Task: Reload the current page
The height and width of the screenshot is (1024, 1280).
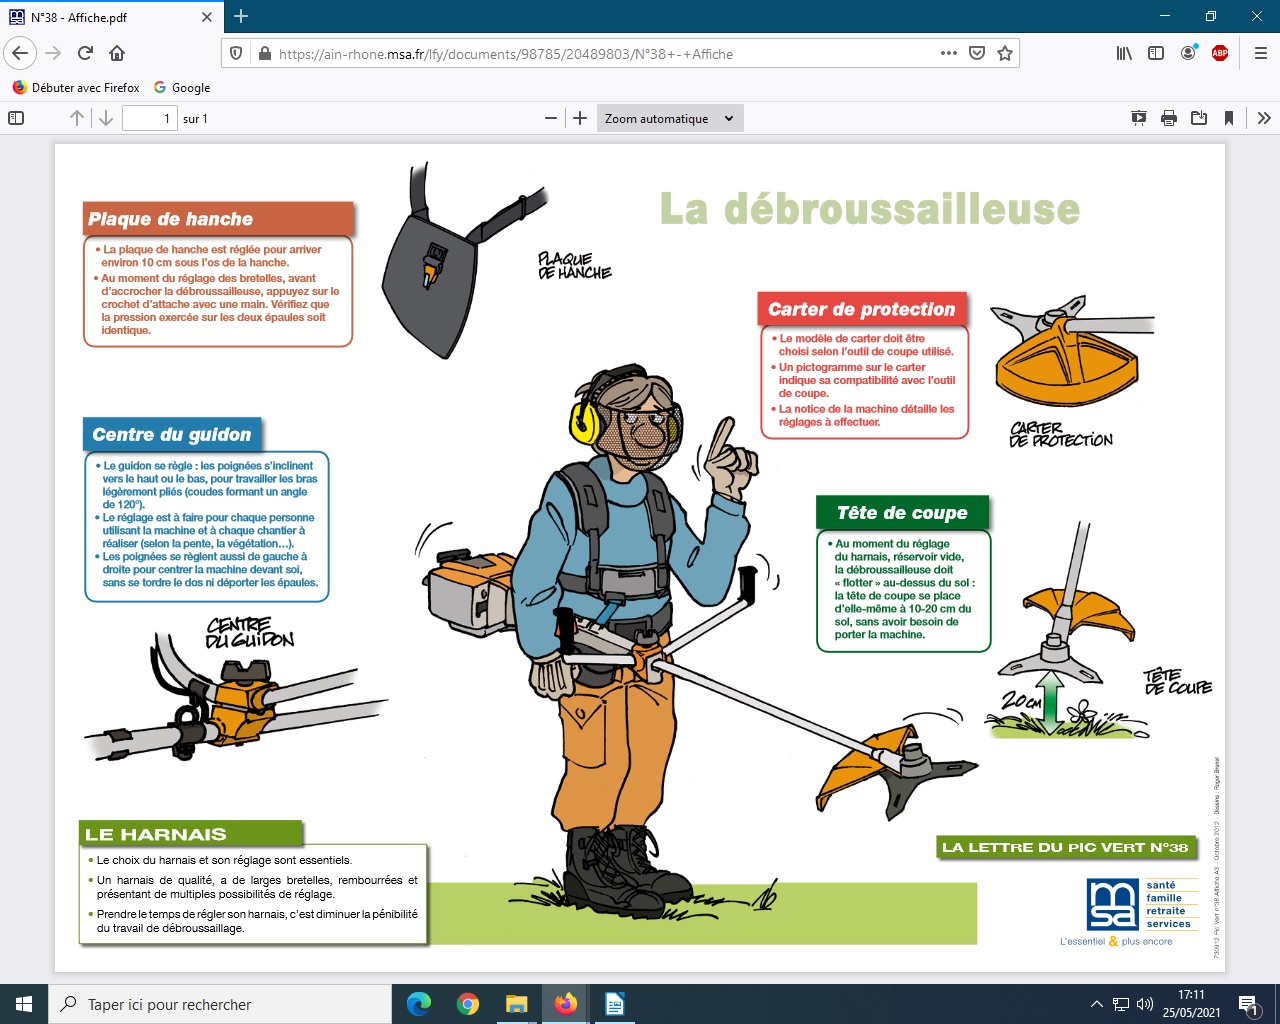Action: point(85,53)
